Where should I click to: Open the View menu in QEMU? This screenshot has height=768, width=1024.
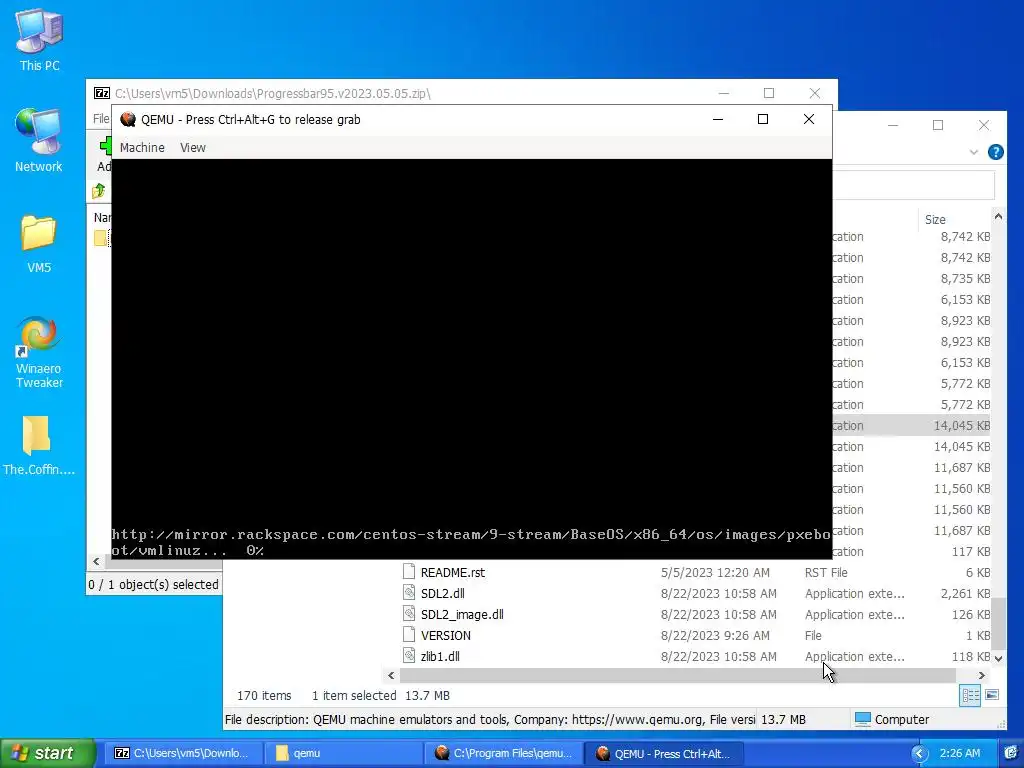tap(193, 148)
